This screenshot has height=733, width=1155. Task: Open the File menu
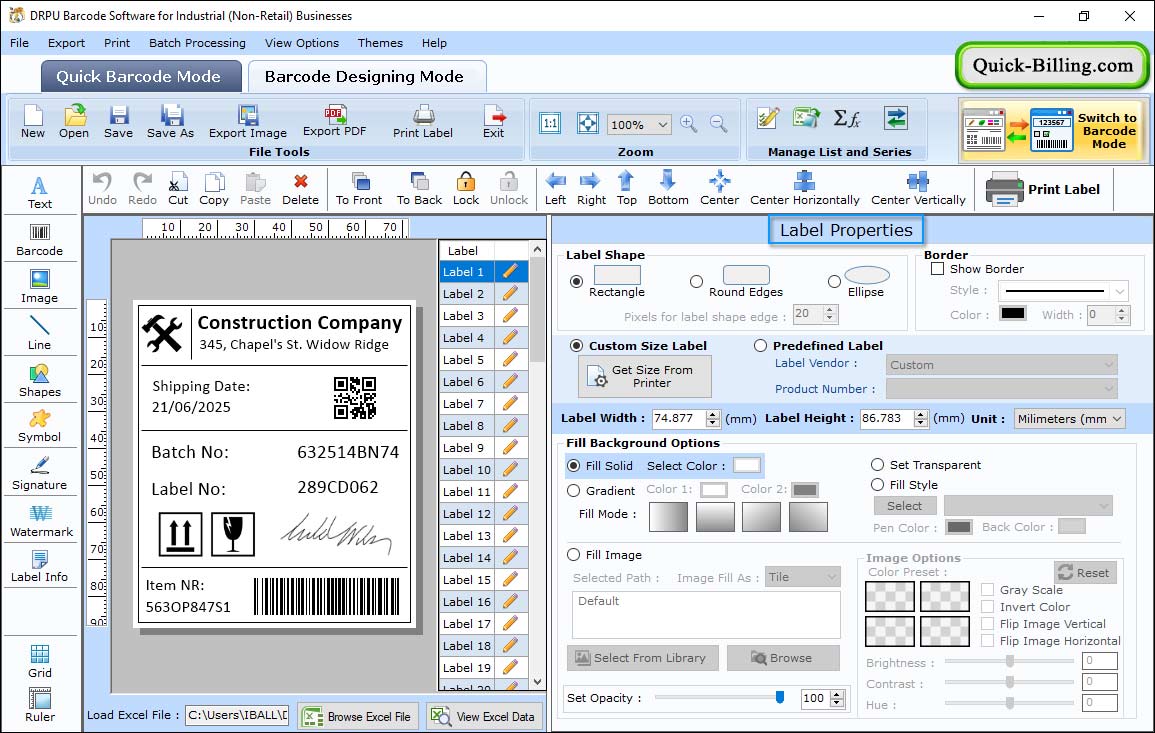point(19,43)
